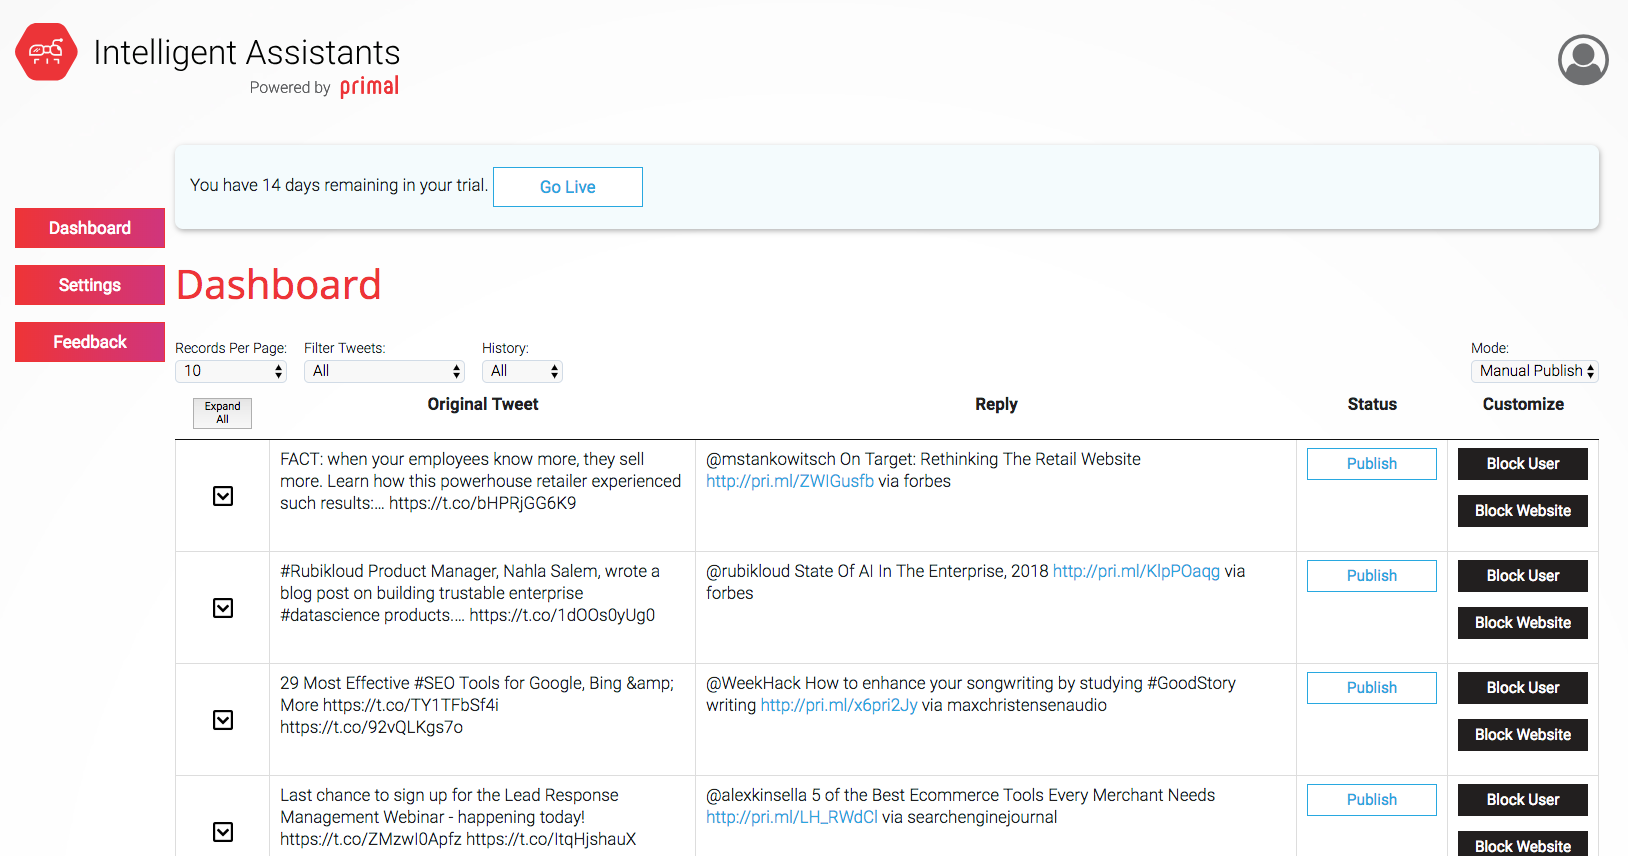Viewport: 1628px width, 856px height.
Task: Toggle checkbox for the Rubikloud tweet row
Action: (223, 608)
